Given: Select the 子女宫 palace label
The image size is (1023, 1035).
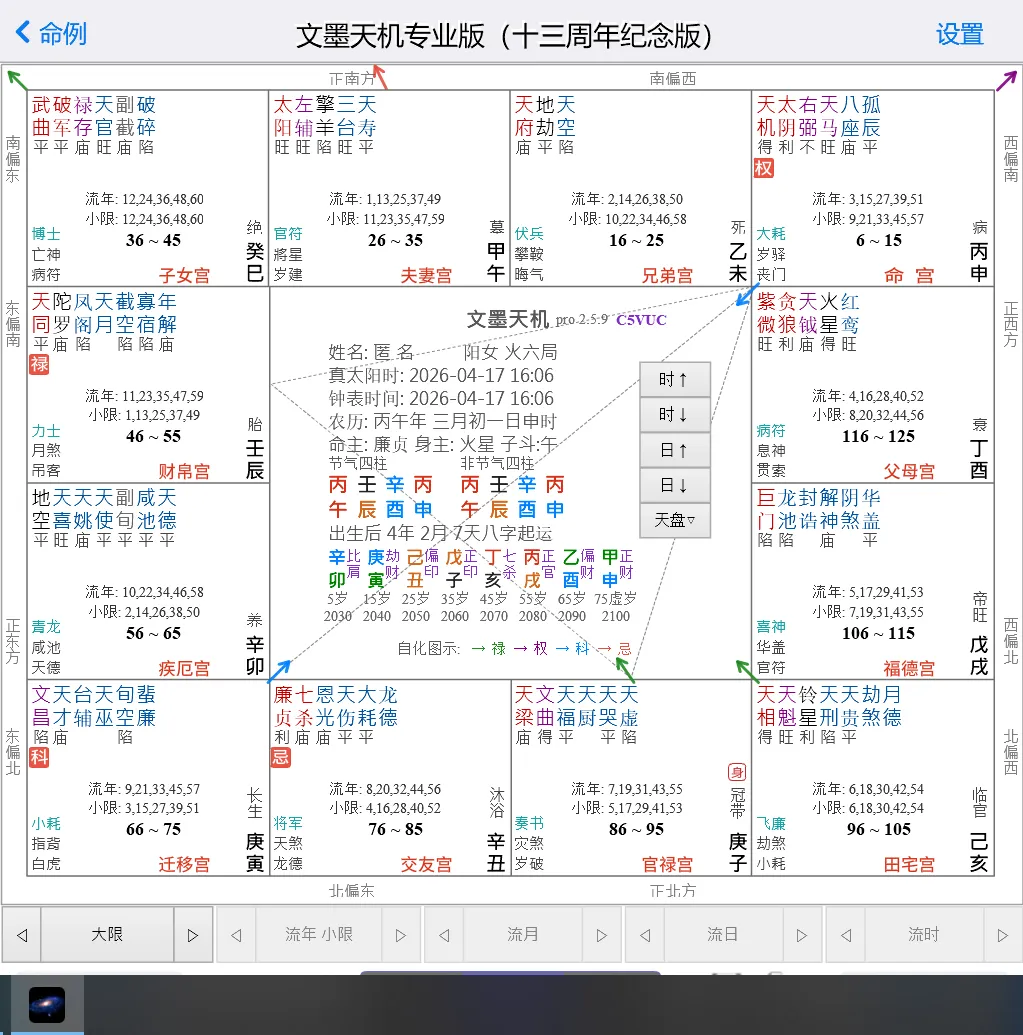Looking at the screenshot, I should tap(184, 275).
